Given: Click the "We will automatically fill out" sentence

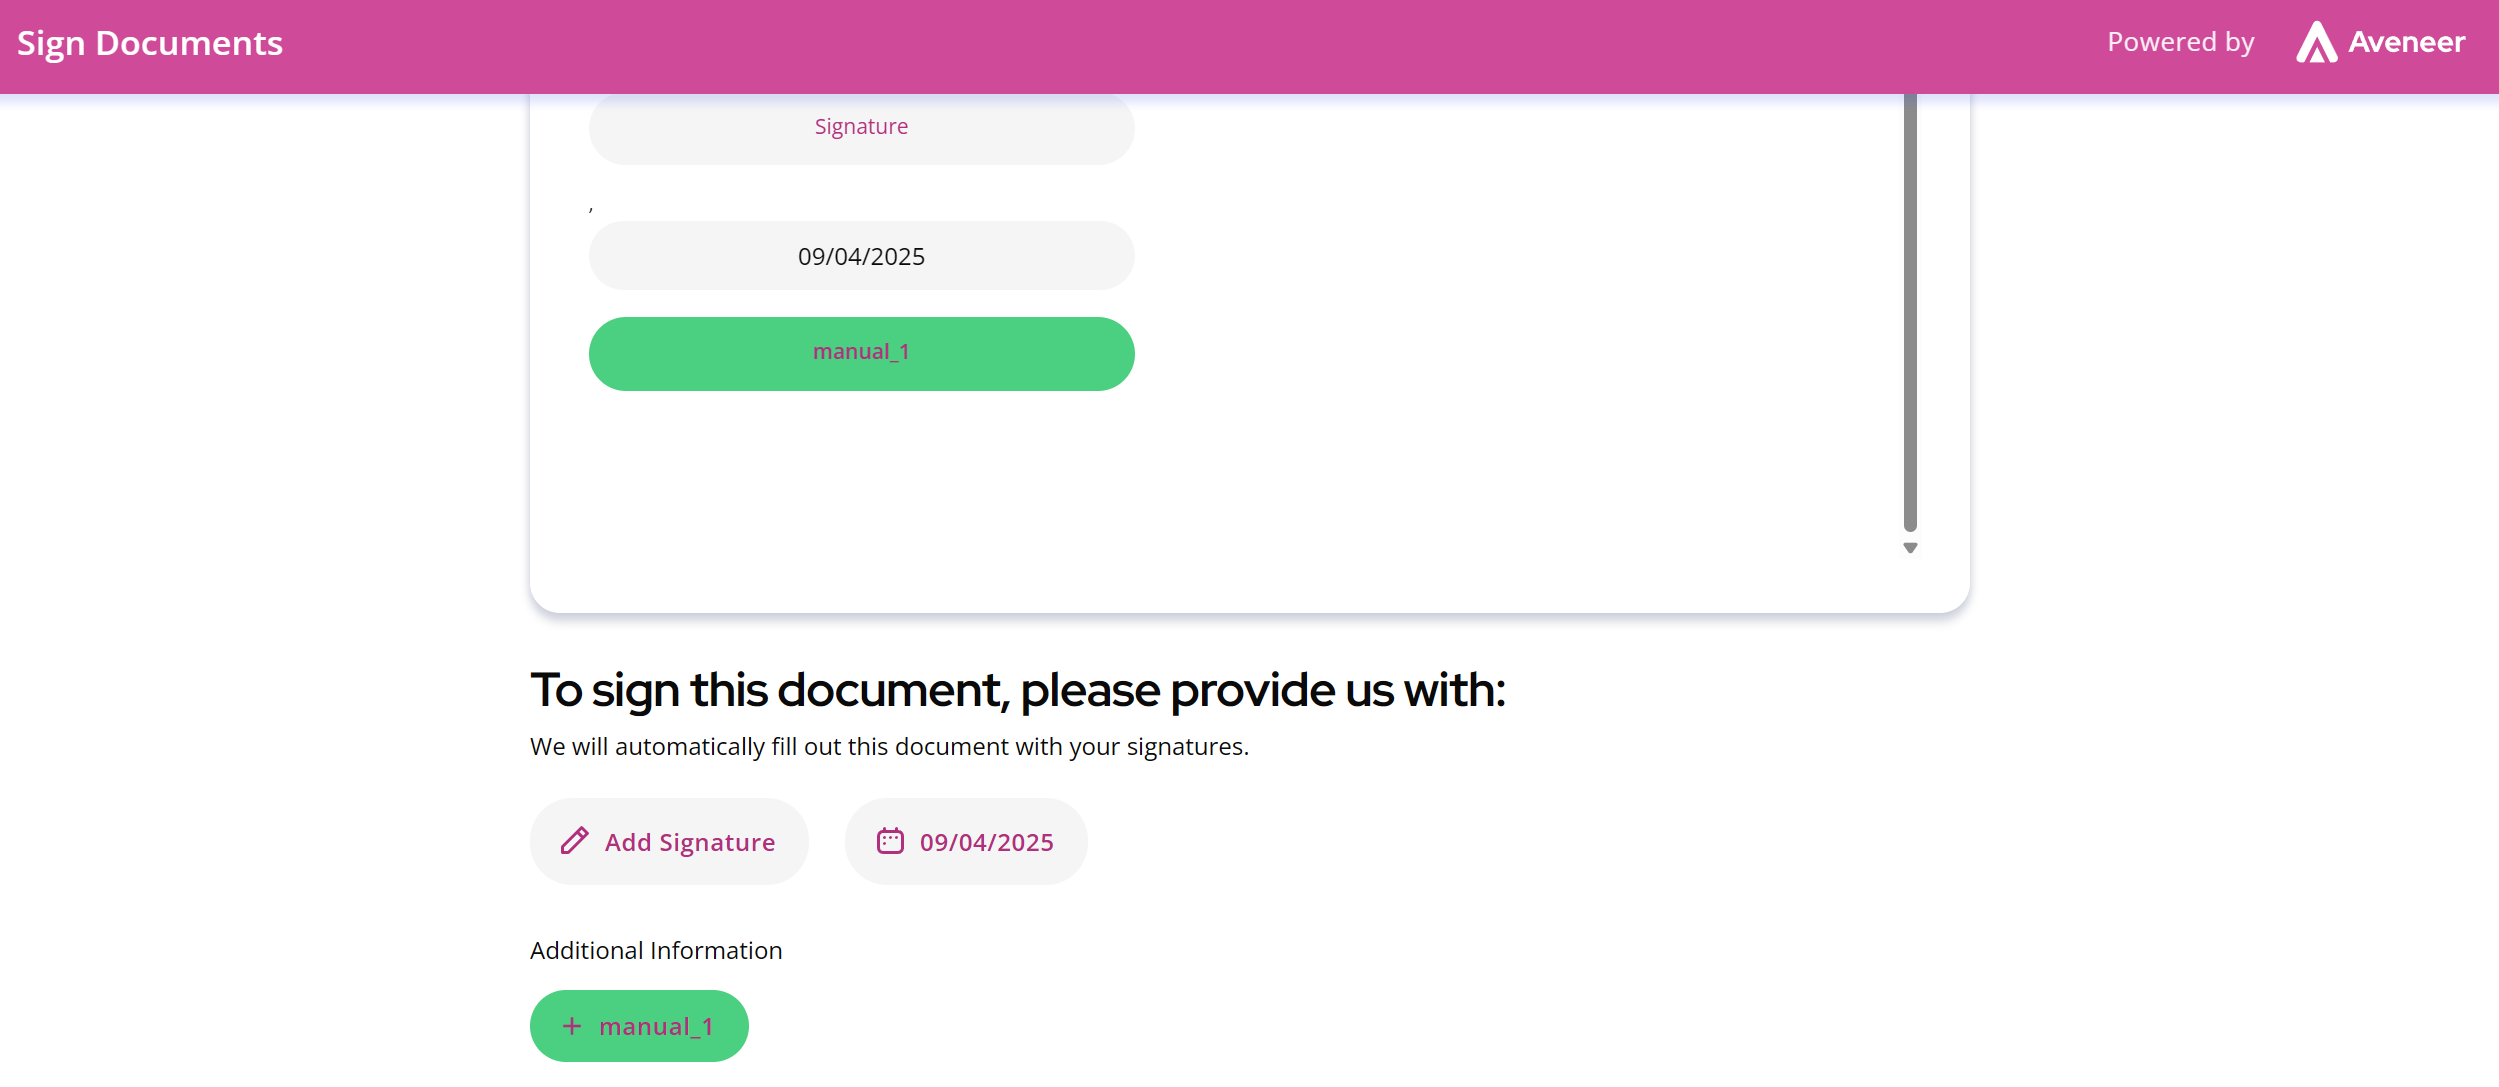Looking at the screenshot, I should click(x=889, y=747).
